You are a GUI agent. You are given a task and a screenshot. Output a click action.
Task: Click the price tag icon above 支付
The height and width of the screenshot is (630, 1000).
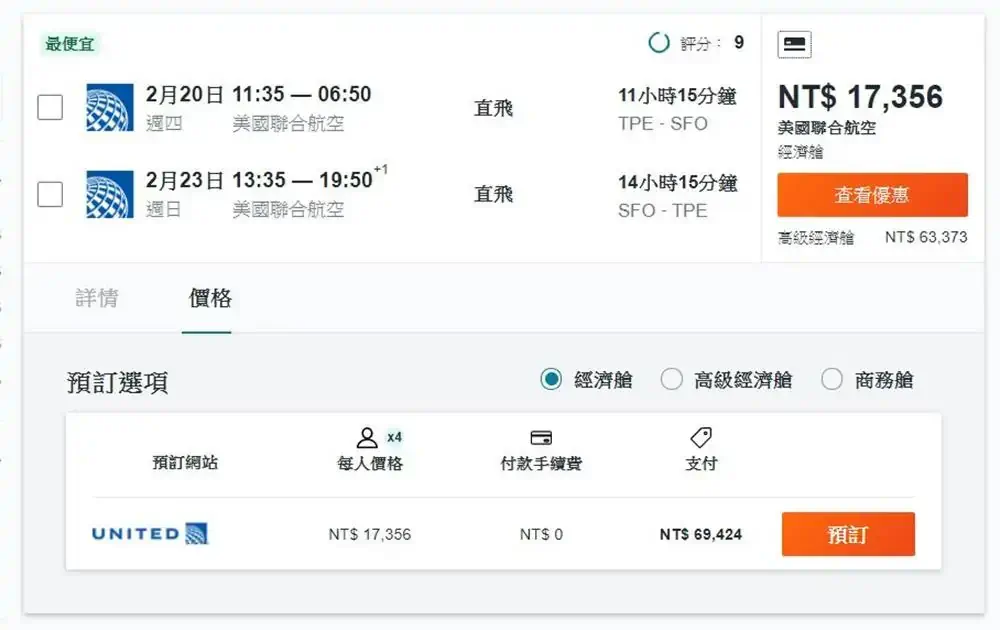tap(701, 437)
